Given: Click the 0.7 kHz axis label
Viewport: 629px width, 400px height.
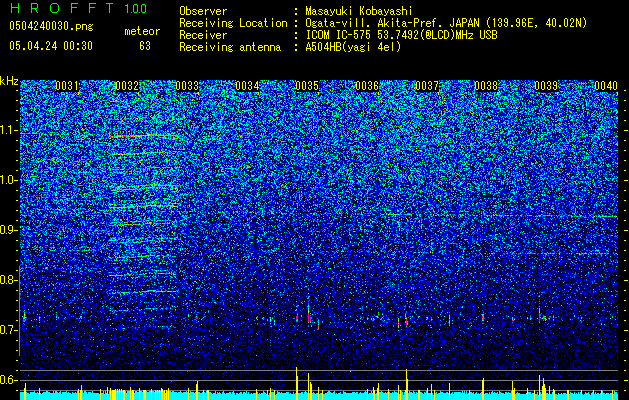Looking at the screenshot, I should pyautogui.click(x=8, y=330).
